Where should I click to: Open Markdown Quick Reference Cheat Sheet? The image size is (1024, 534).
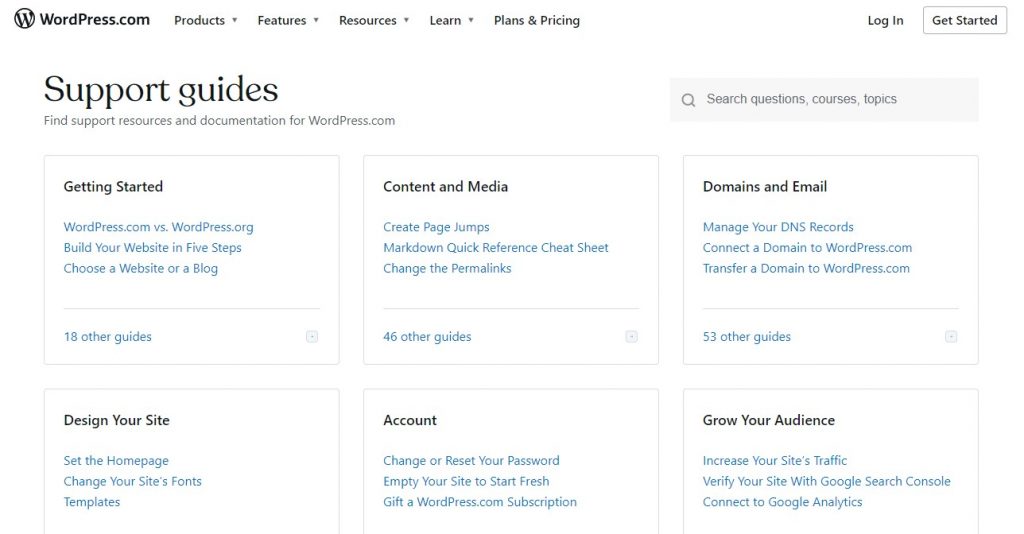(495, 248)
